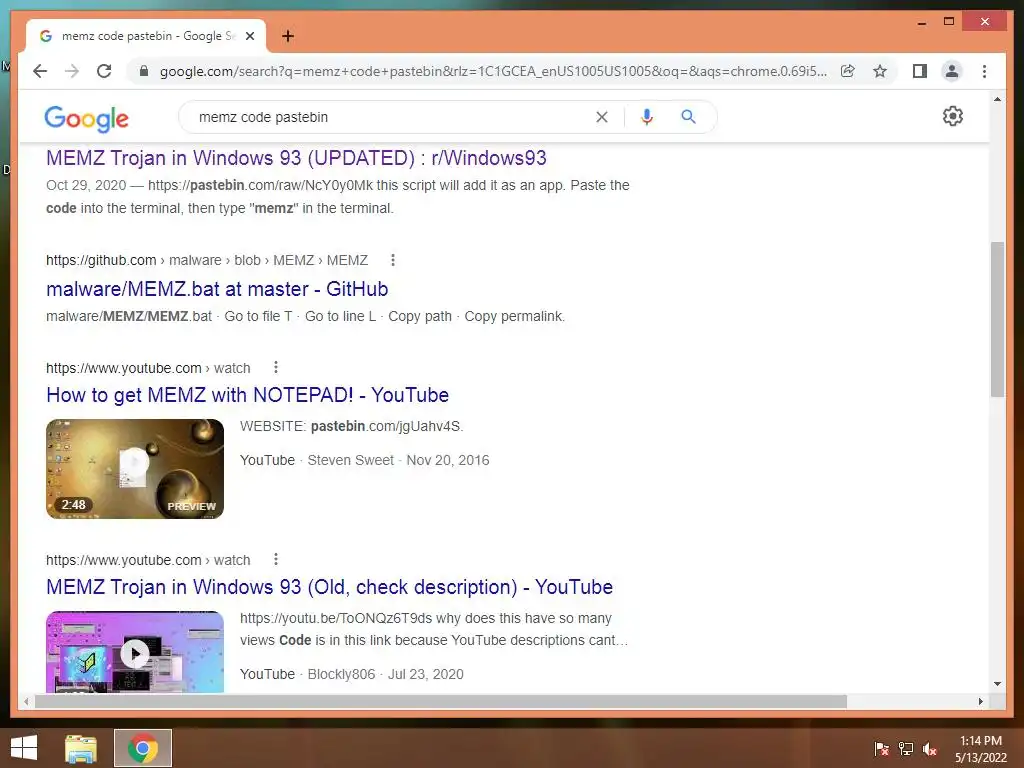Click the muted volume tray icon
Image resolution: width=1024 pixels, height=768 pixels.
[930, 749]
